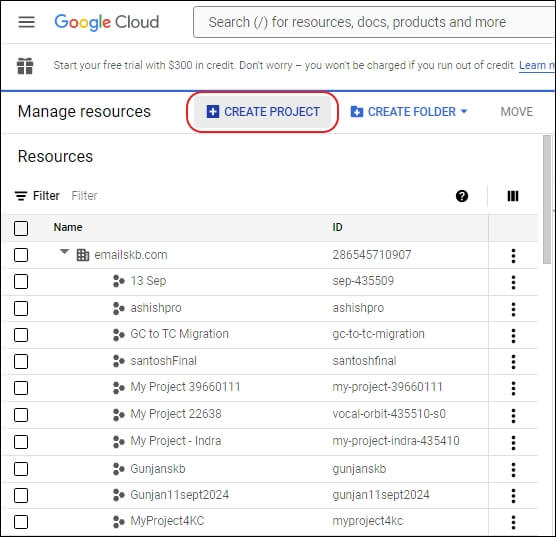Check the box for ashishpro project
This screenshot has height=537, width=556.
(21, 309)
